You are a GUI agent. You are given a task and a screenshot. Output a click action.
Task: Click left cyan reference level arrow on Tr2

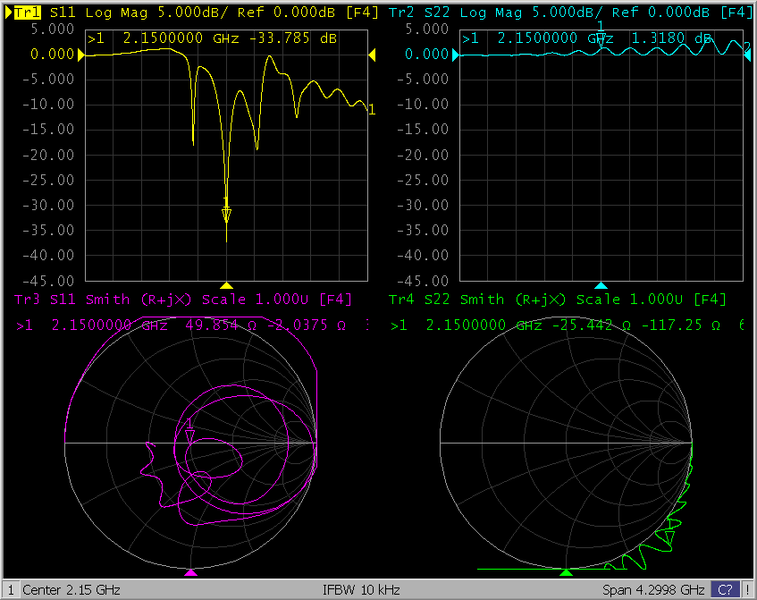point(456,56)
